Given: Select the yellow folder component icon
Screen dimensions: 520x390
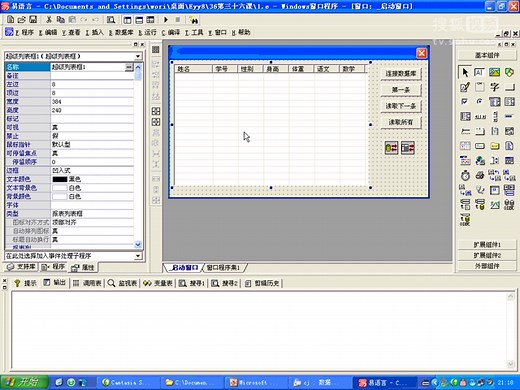Looking at the screenshot, I should pyautogui.click(x=495, y=146).
